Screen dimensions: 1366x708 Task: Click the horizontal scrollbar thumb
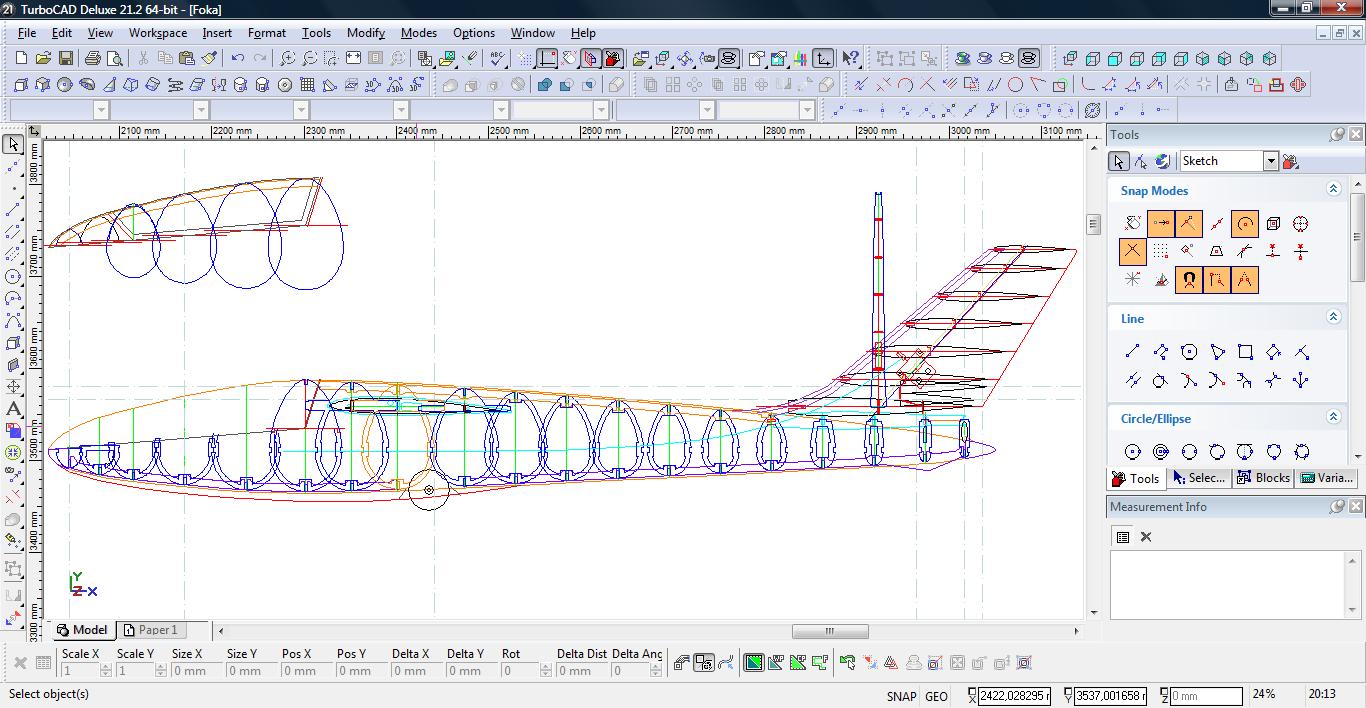pos(829,631)
